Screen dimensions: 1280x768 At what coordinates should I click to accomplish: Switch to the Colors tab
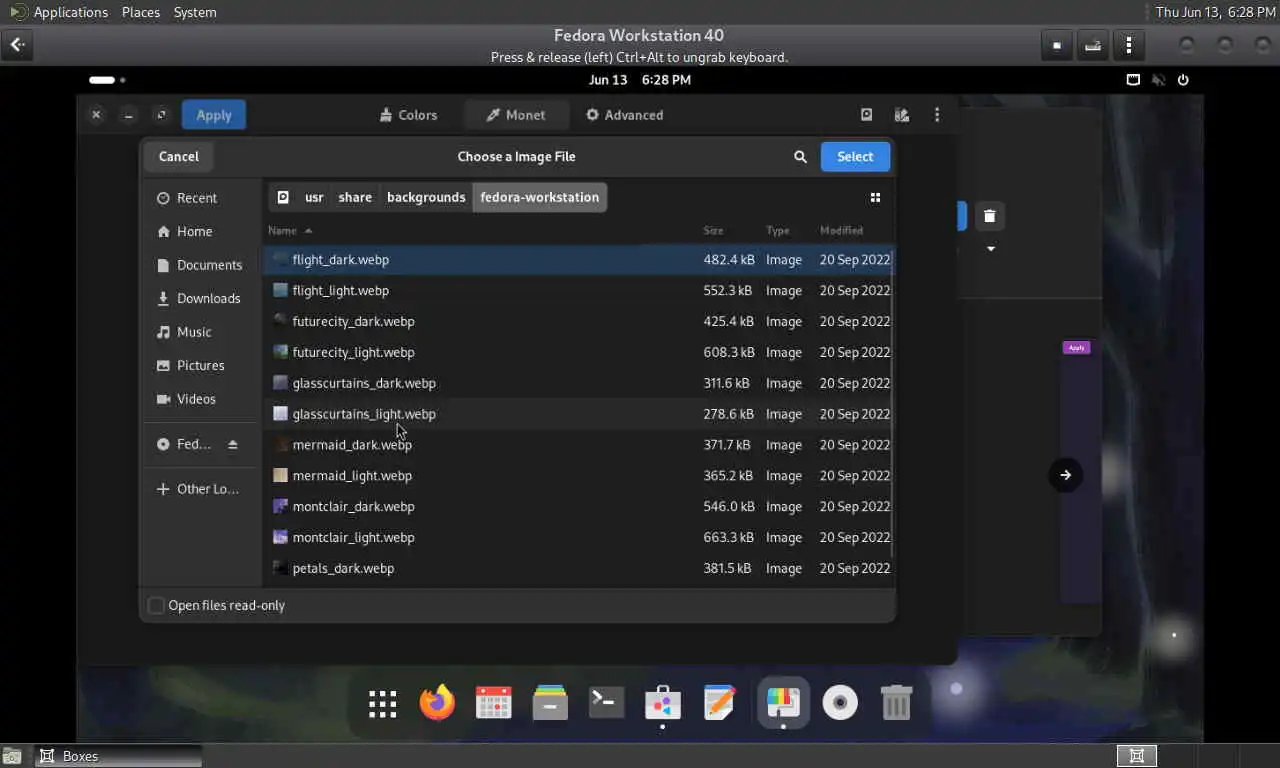[408, 115]
